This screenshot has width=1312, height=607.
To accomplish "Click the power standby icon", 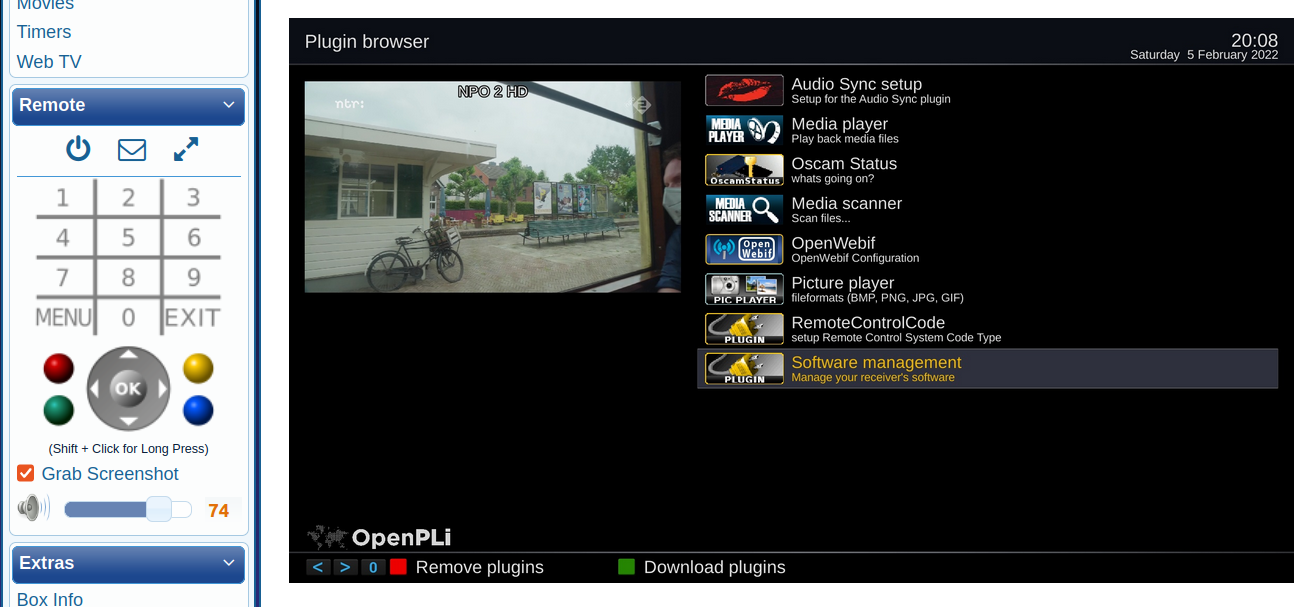I will click(78, 149).
